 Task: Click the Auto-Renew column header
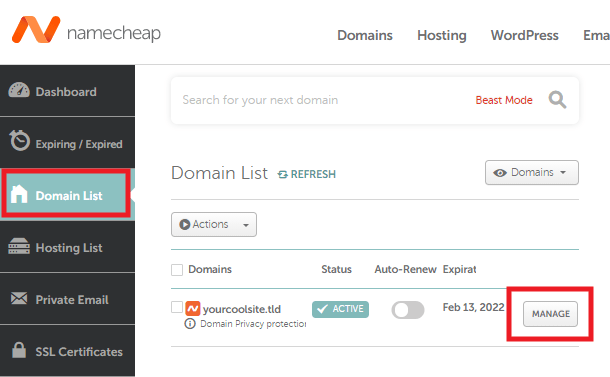point(405,269)
